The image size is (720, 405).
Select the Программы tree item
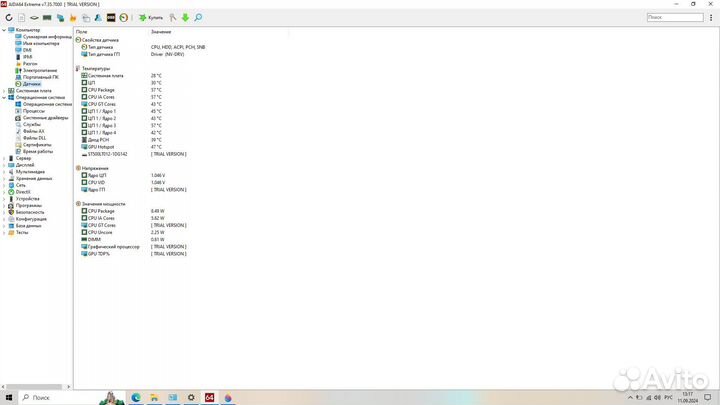click(28, 206)
